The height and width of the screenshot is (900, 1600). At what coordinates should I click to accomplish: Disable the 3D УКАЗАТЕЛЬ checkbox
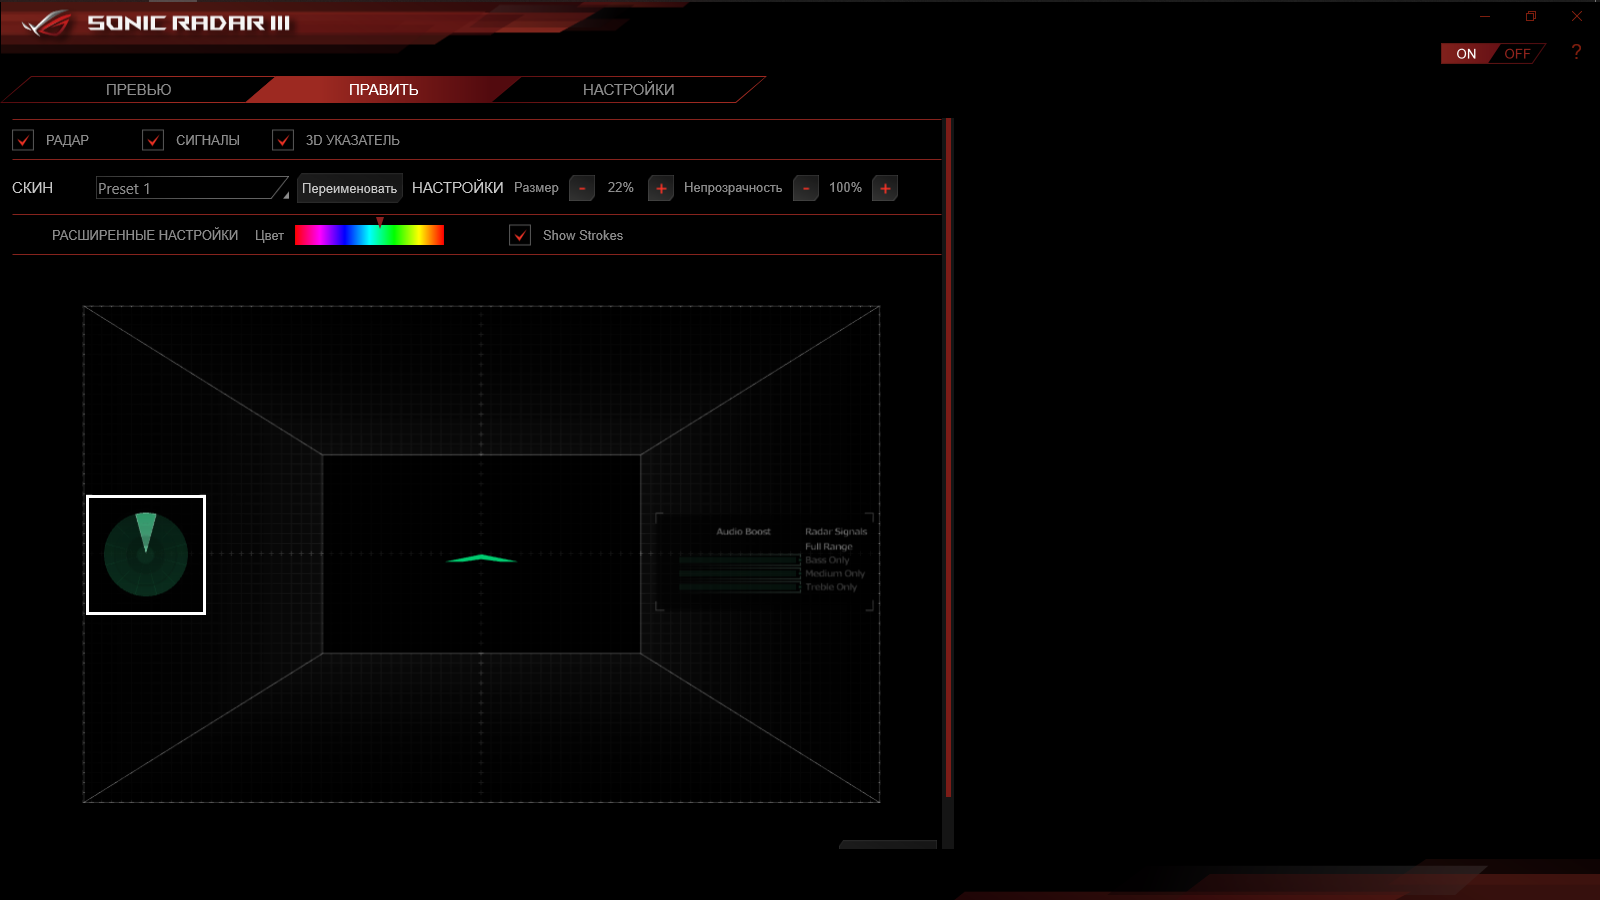[x=283, y=140]
